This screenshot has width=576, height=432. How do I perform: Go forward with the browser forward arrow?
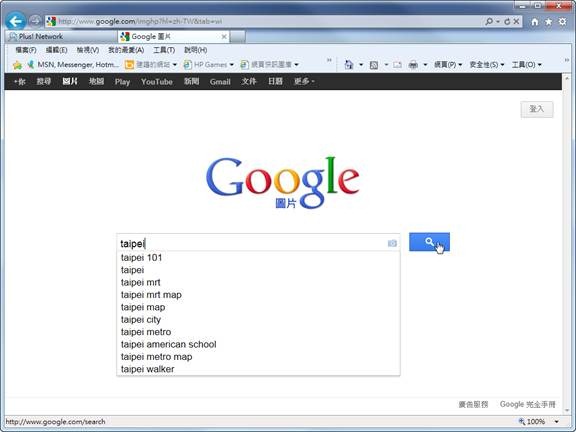[35, 21]
